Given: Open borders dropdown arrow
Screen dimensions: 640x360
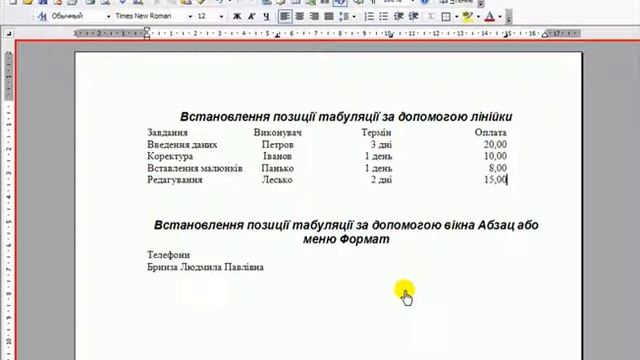Looking at the screenshot, I should coord(456,17).
